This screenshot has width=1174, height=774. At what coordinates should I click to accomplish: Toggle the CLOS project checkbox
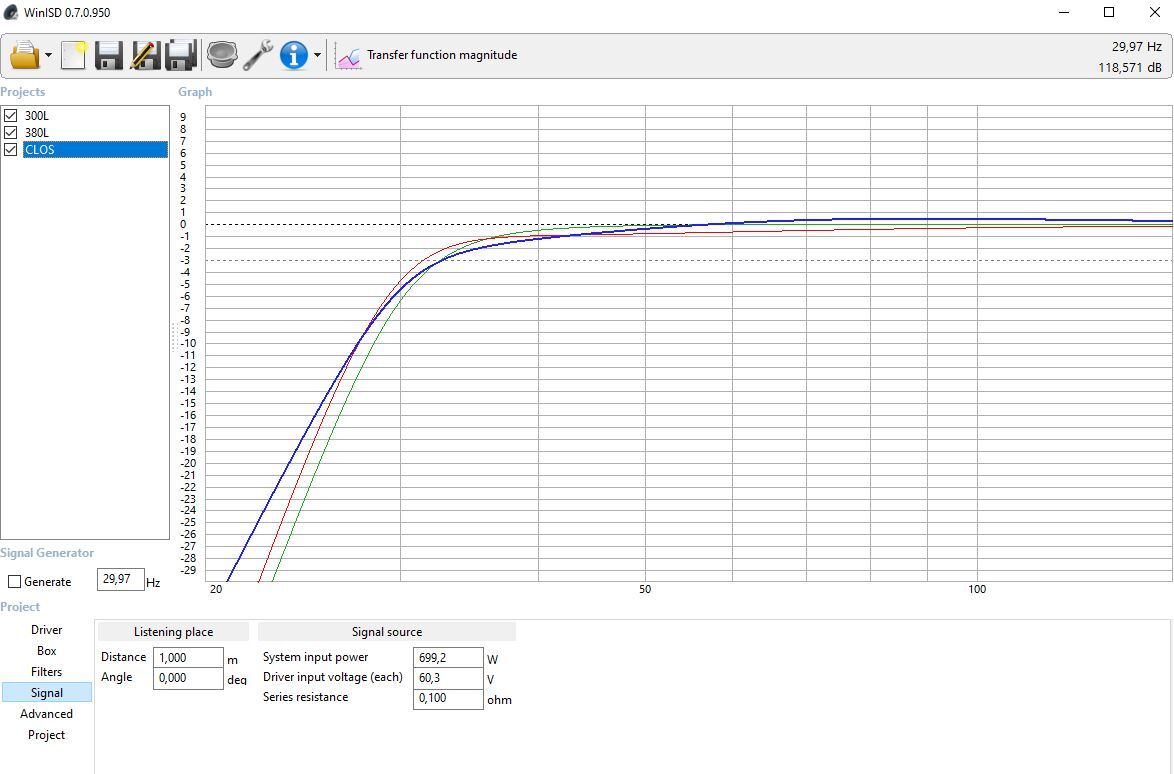point(10,149)
